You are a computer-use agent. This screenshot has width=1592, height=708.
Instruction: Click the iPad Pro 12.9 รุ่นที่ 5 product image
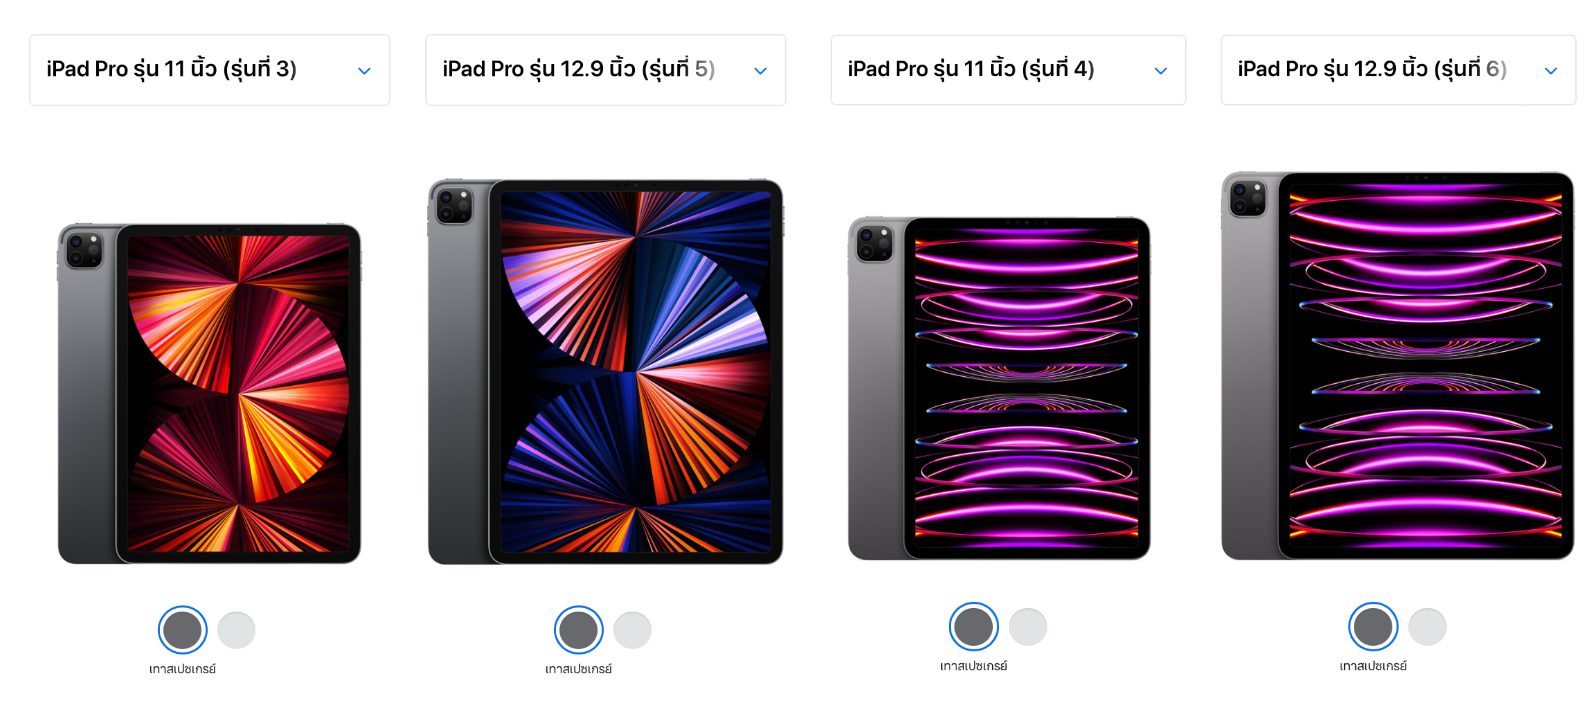605,372
